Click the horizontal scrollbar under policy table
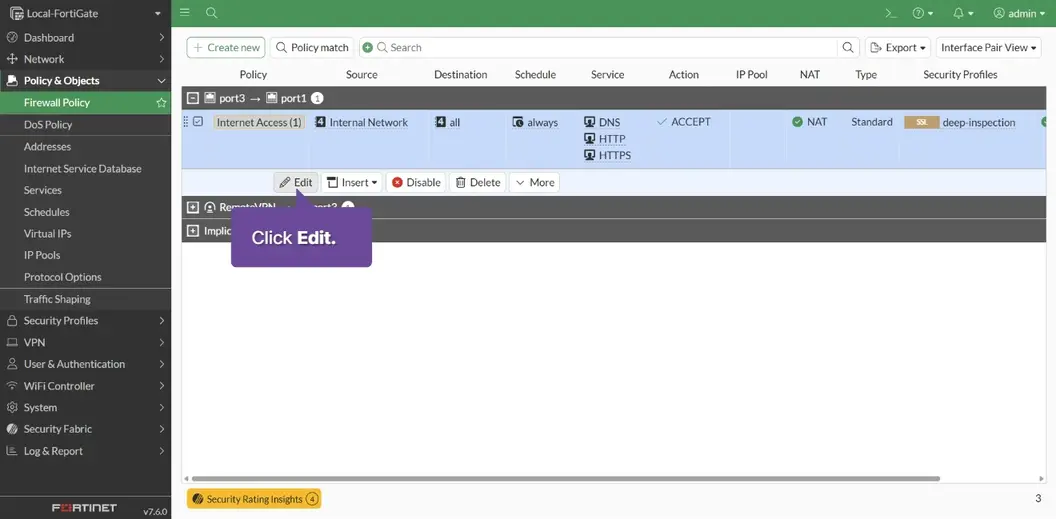 pyautogui.click(x=566, y=479)
